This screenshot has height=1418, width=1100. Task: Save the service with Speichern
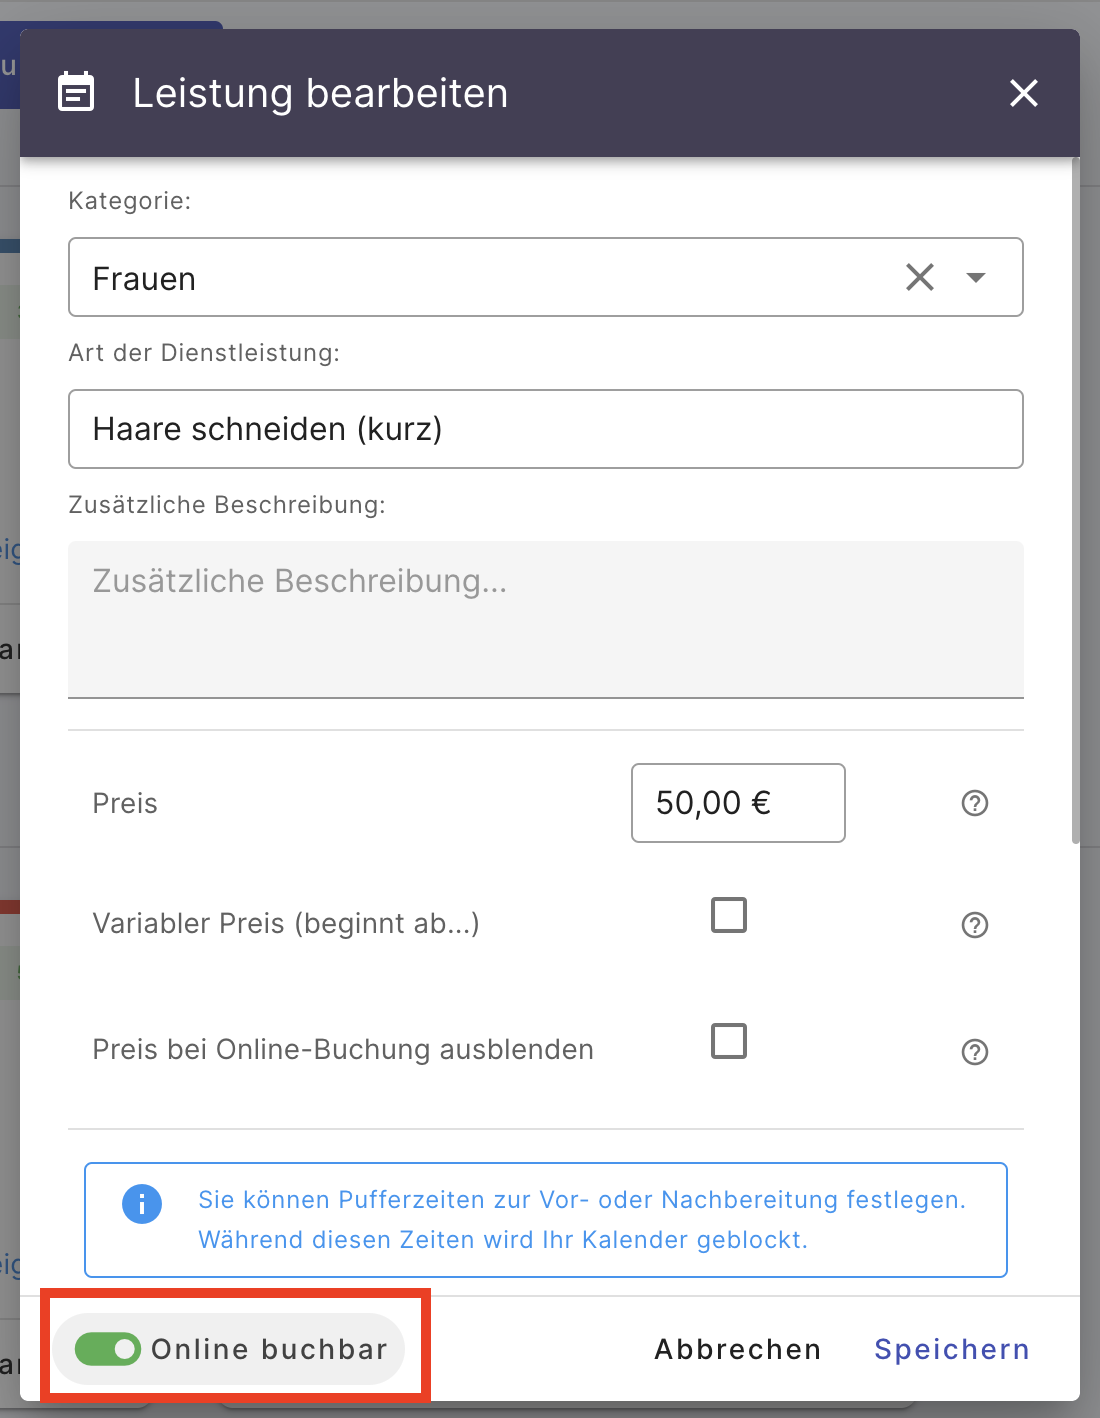pyautogui.click(x=951, y=1348)
